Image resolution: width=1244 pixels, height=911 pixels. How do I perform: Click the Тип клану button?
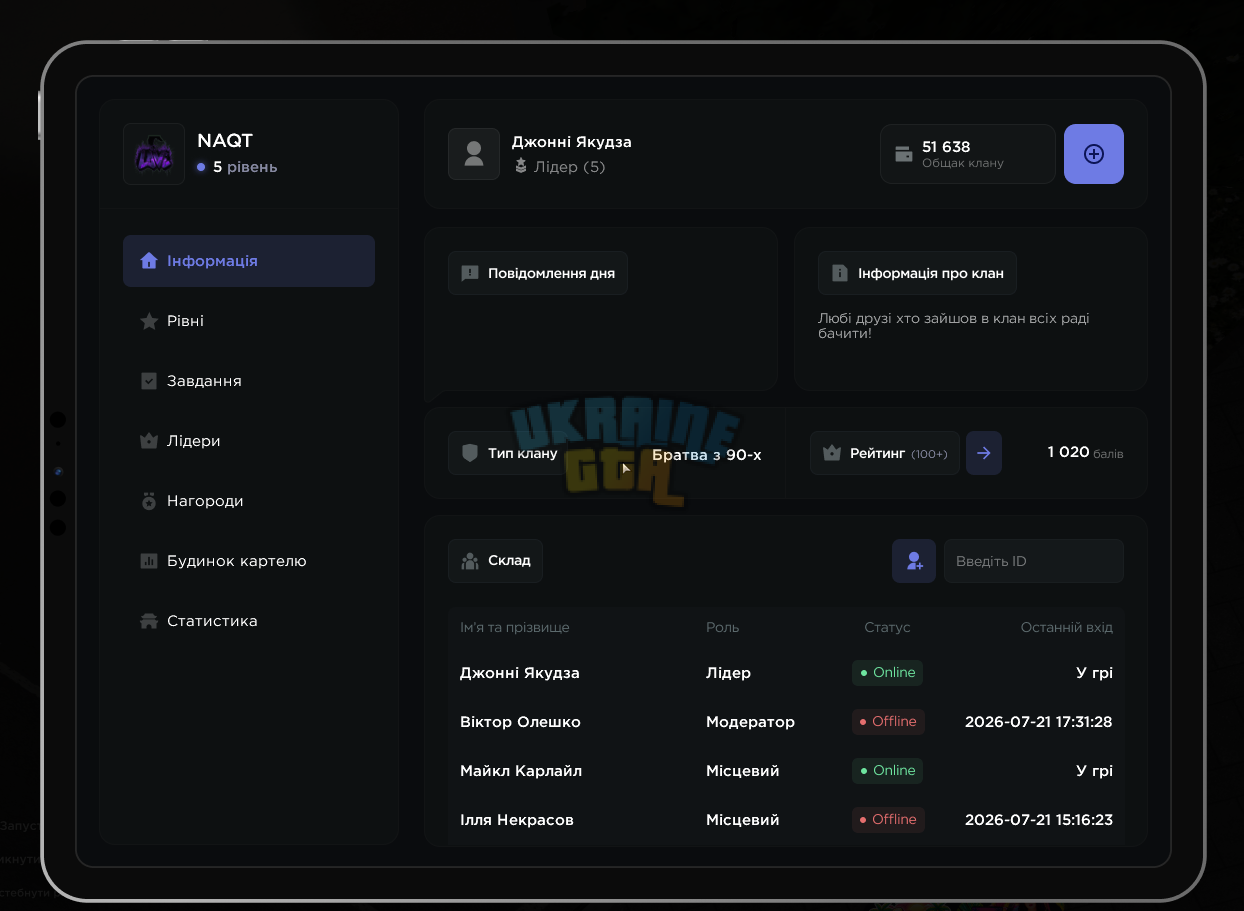coord(509,453)
